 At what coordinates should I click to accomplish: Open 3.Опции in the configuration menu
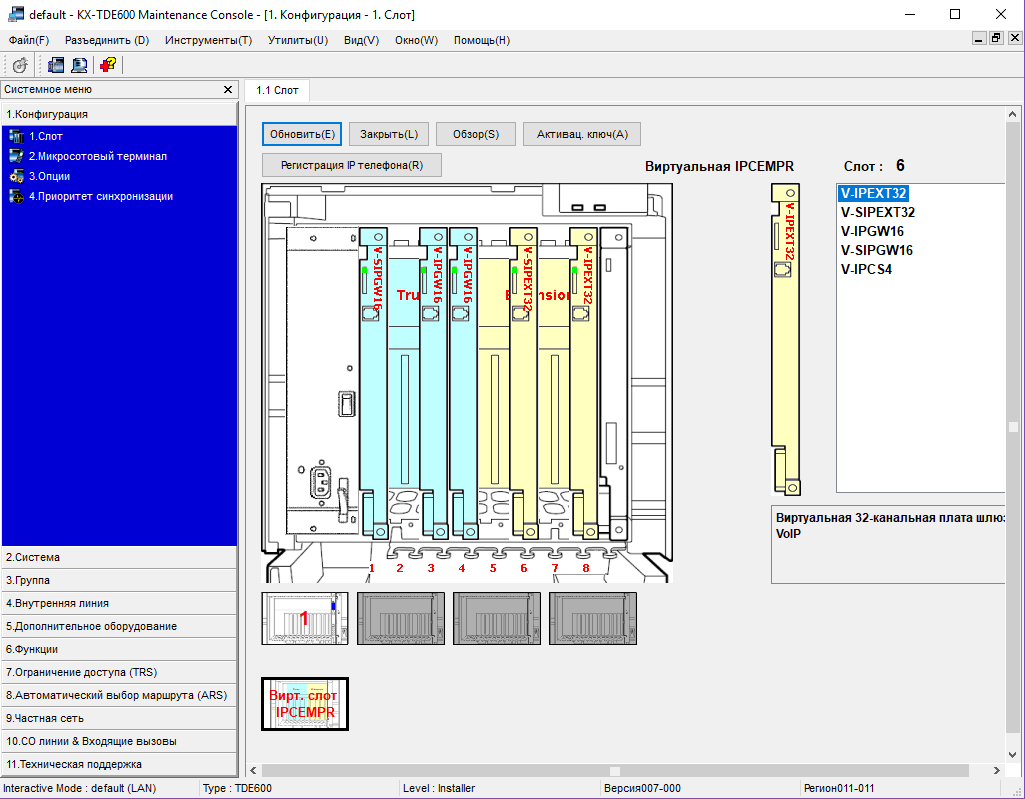(x=48, y=176)
